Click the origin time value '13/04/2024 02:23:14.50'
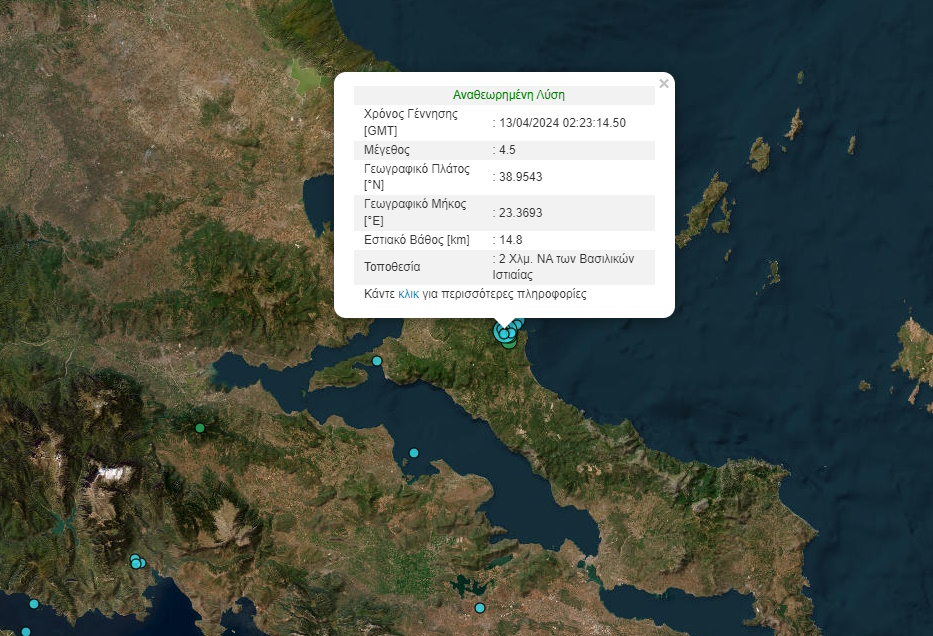The width and height of the screenshot is (933, 636). 562,123
